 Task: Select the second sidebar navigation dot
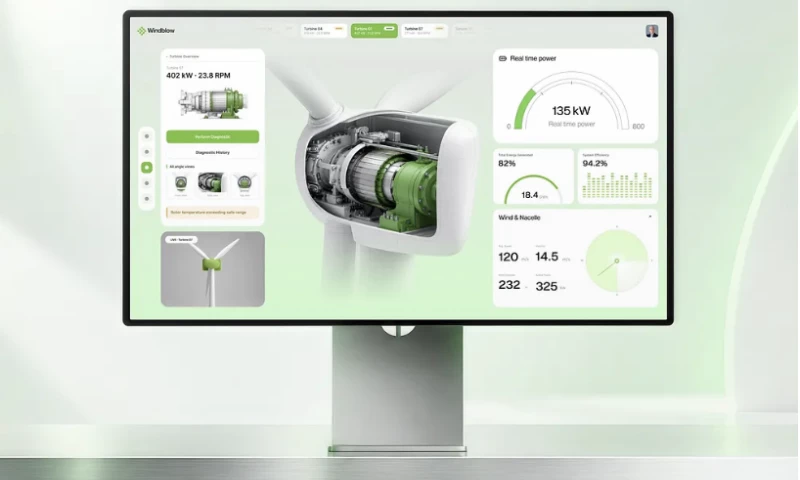coord(146,152)
